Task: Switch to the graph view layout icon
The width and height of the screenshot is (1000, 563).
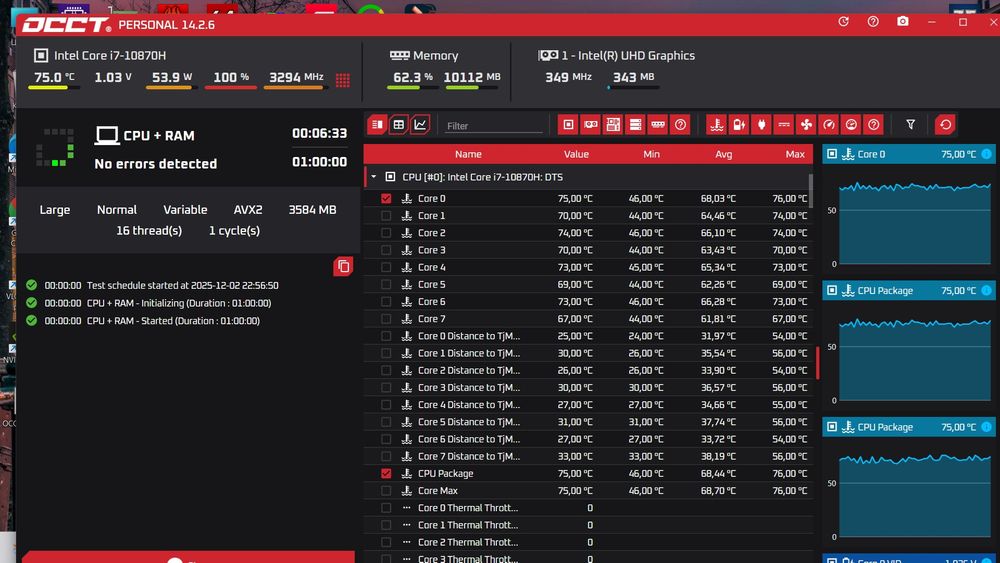Action: click(420, 125)
